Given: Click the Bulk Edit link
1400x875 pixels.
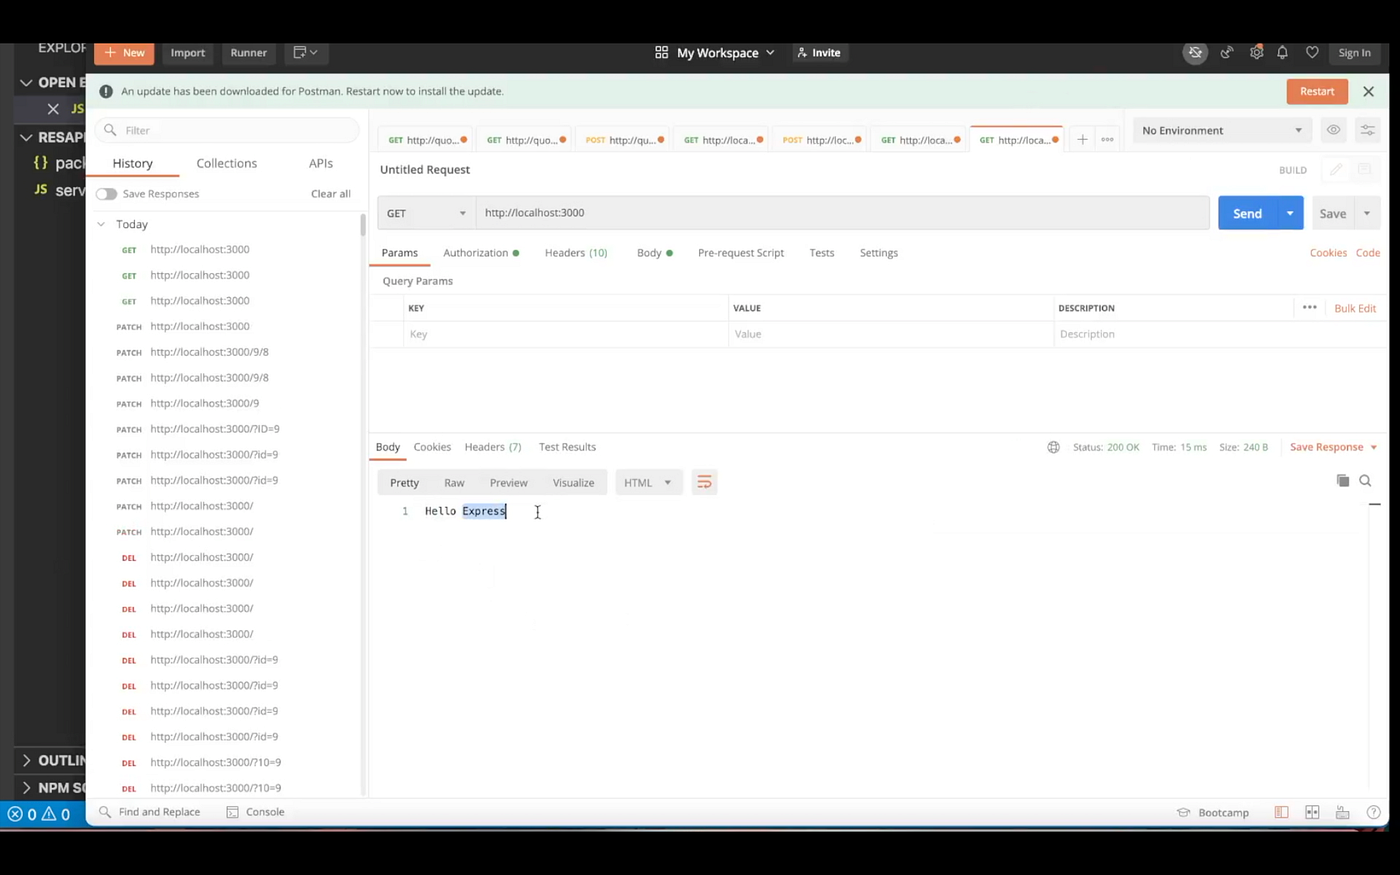Looking at the screenshot, I should 1355,308.
